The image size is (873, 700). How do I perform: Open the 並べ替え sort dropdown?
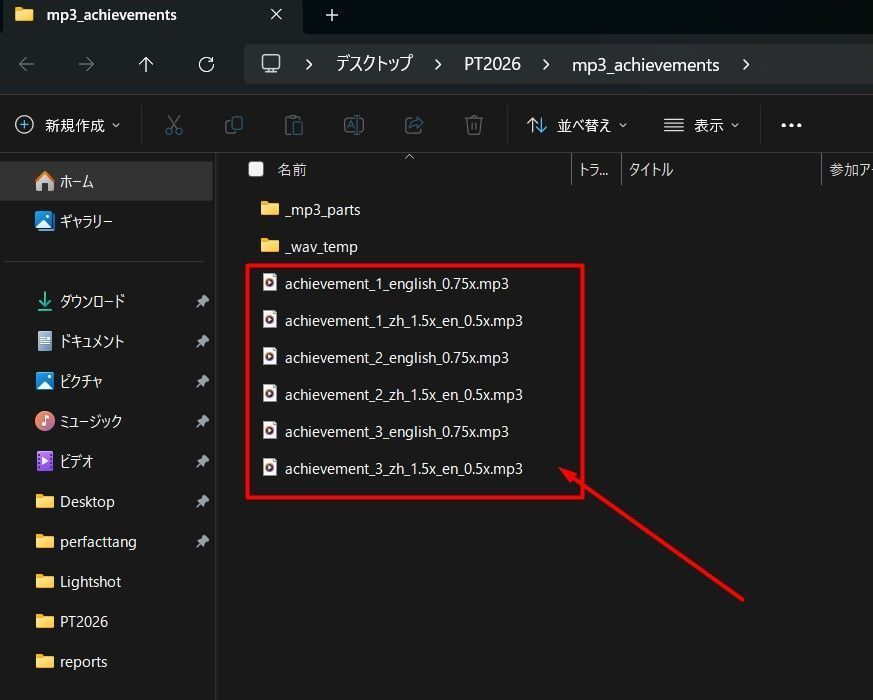point(577,125)
